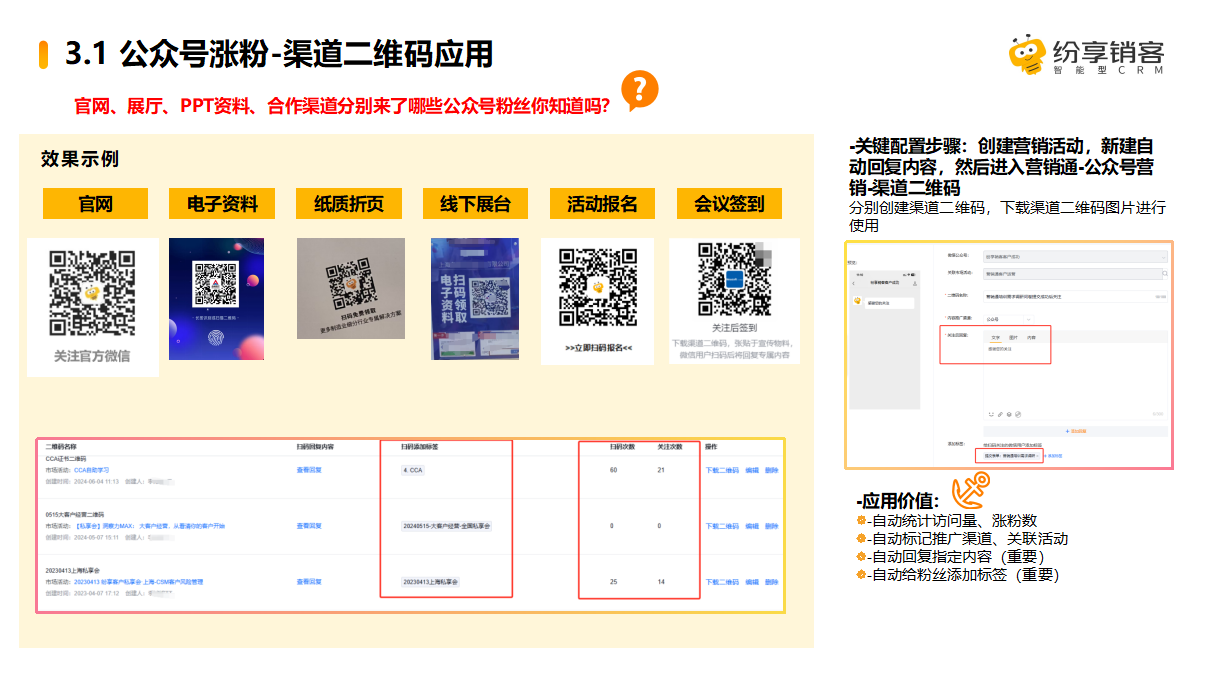Viewport: 1206px width, 678px height.
Task: Click the 添加标签 link
Action: coord(1053,456)
